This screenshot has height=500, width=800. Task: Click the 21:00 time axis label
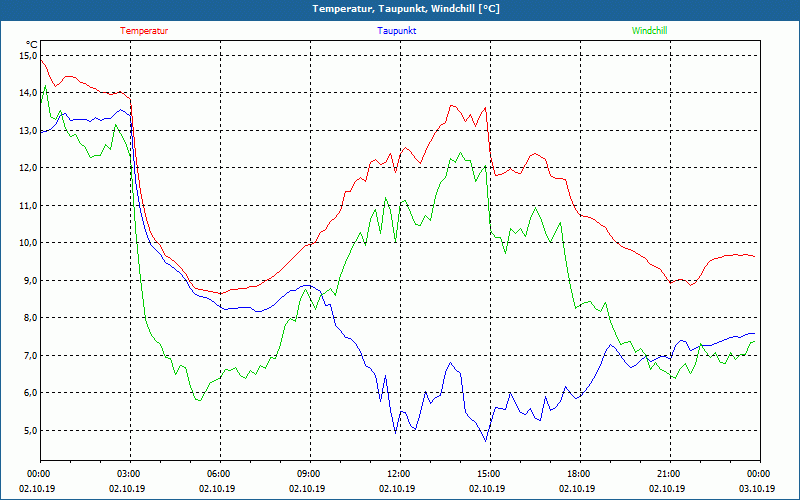[670, 474]
